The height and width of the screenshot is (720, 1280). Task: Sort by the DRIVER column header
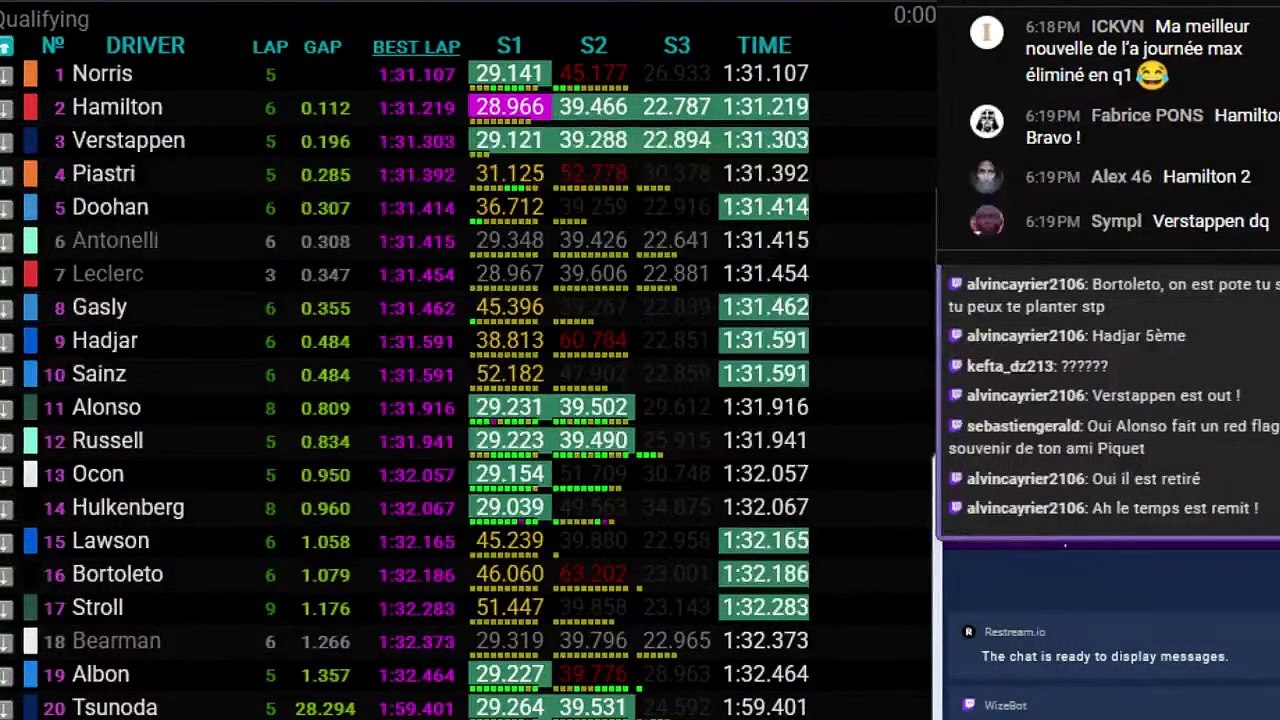[x=145, y=46]
